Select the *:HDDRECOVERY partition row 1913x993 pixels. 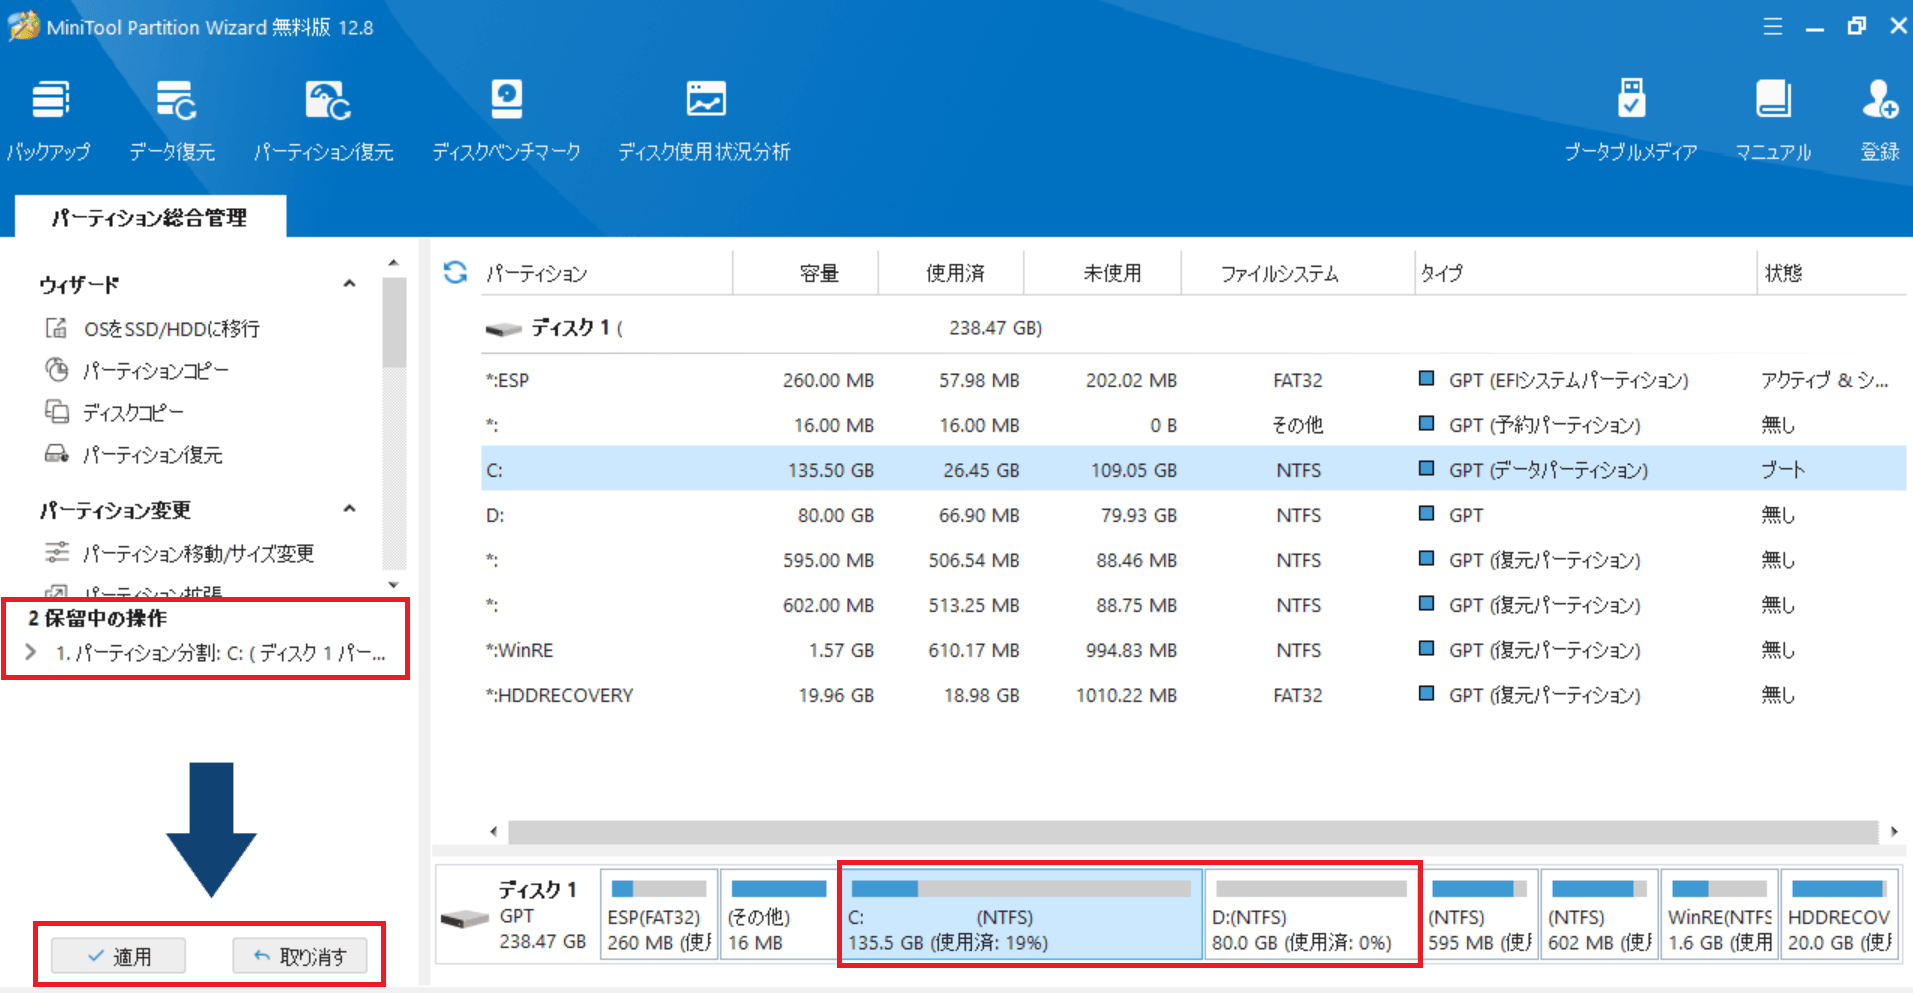click(x=1193, y=695)
